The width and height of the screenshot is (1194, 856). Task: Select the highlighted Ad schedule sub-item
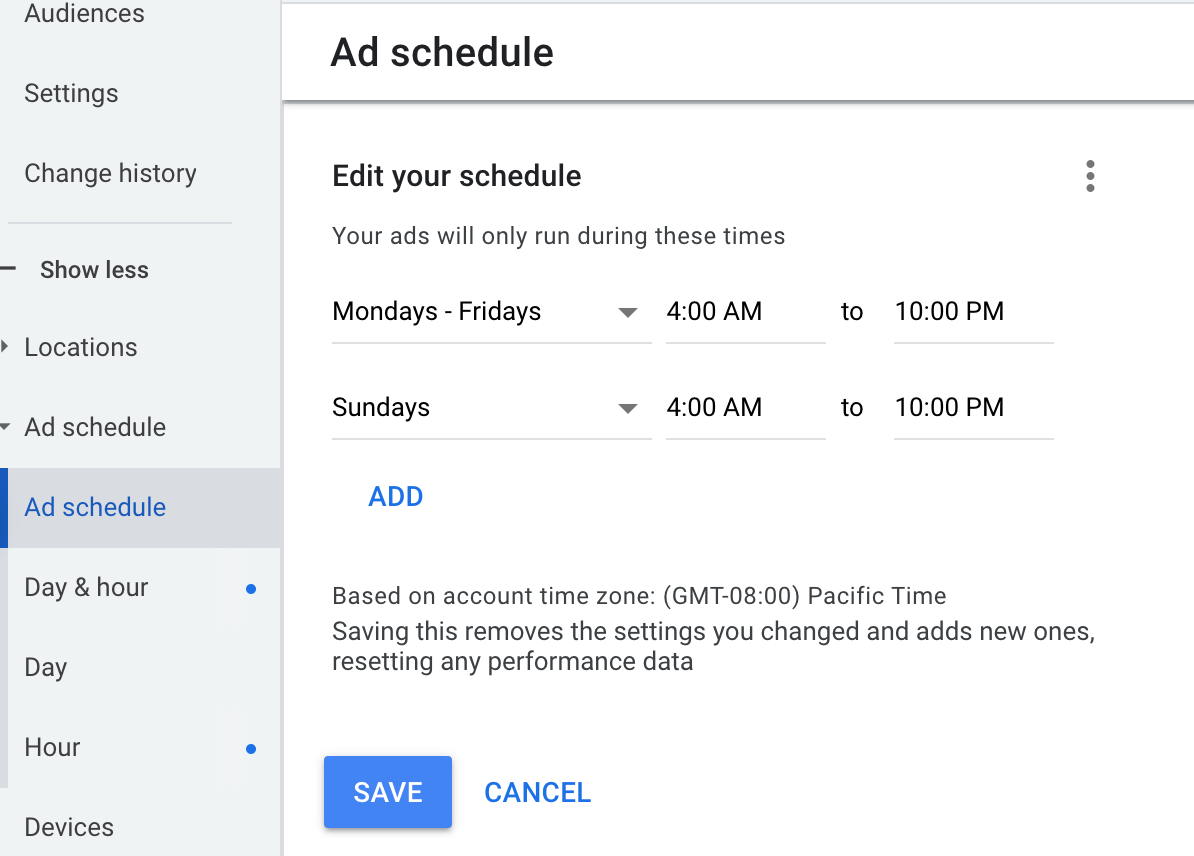95,507
